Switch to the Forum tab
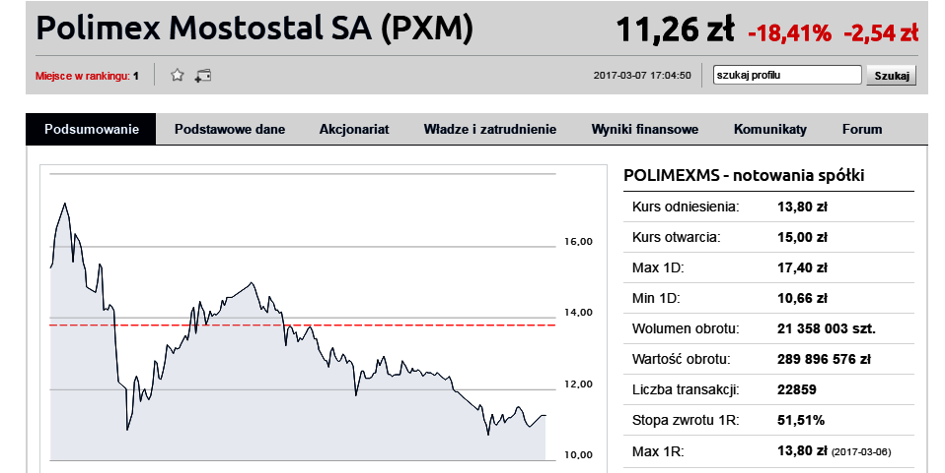 point(862,129)
